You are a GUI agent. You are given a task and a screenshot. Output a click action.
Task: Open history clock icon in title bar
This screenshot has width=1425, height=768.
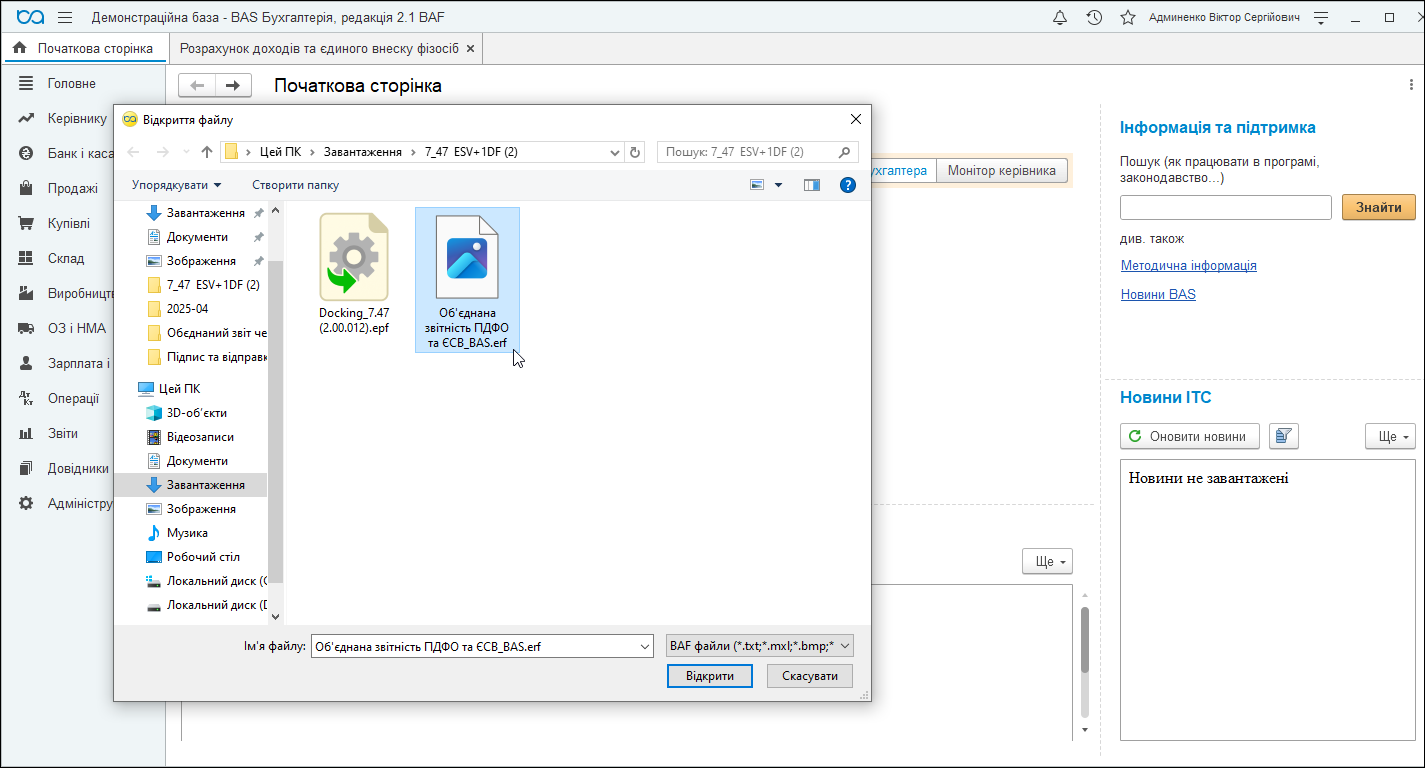click(x=1094, y=18)
